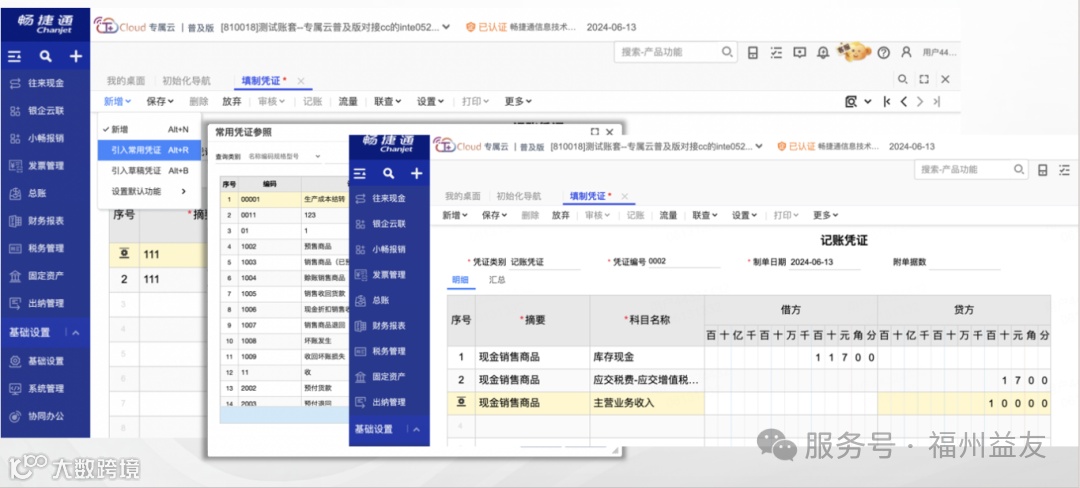Click 流量 in the front window toolbar
The image size is (1080, 488).
(x=668, y=215)
